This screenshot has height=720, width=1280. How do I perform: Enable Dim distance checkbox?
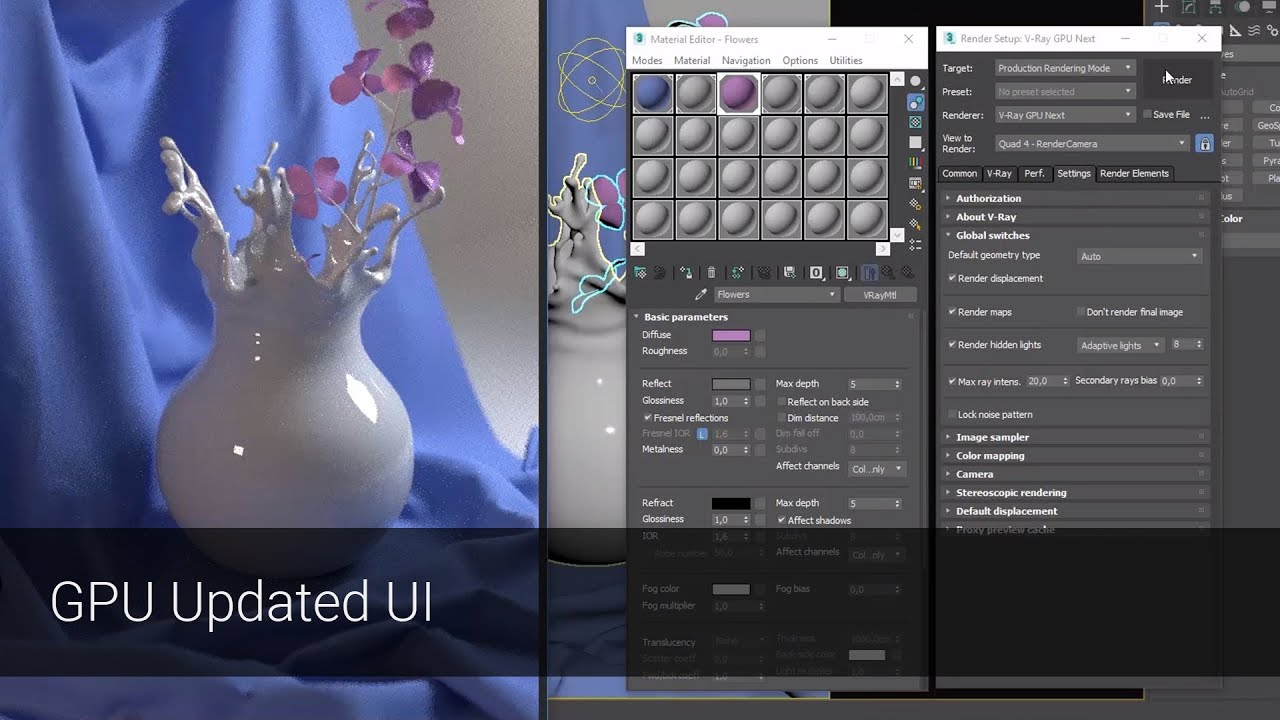click(782, 418)
